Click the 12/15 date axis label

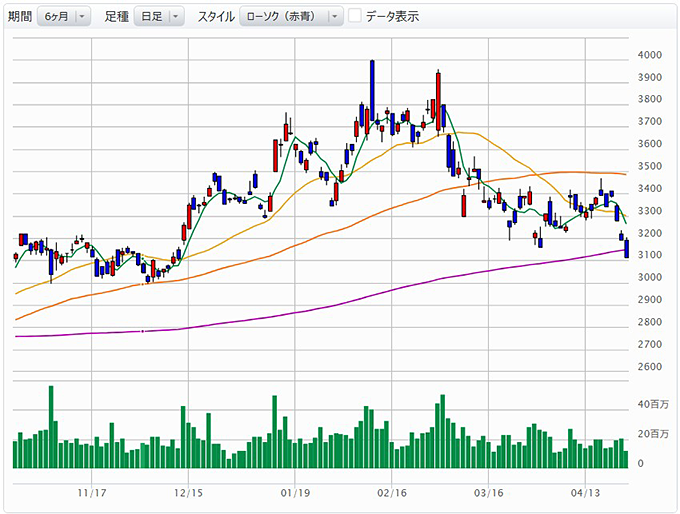tap(188, 493)
